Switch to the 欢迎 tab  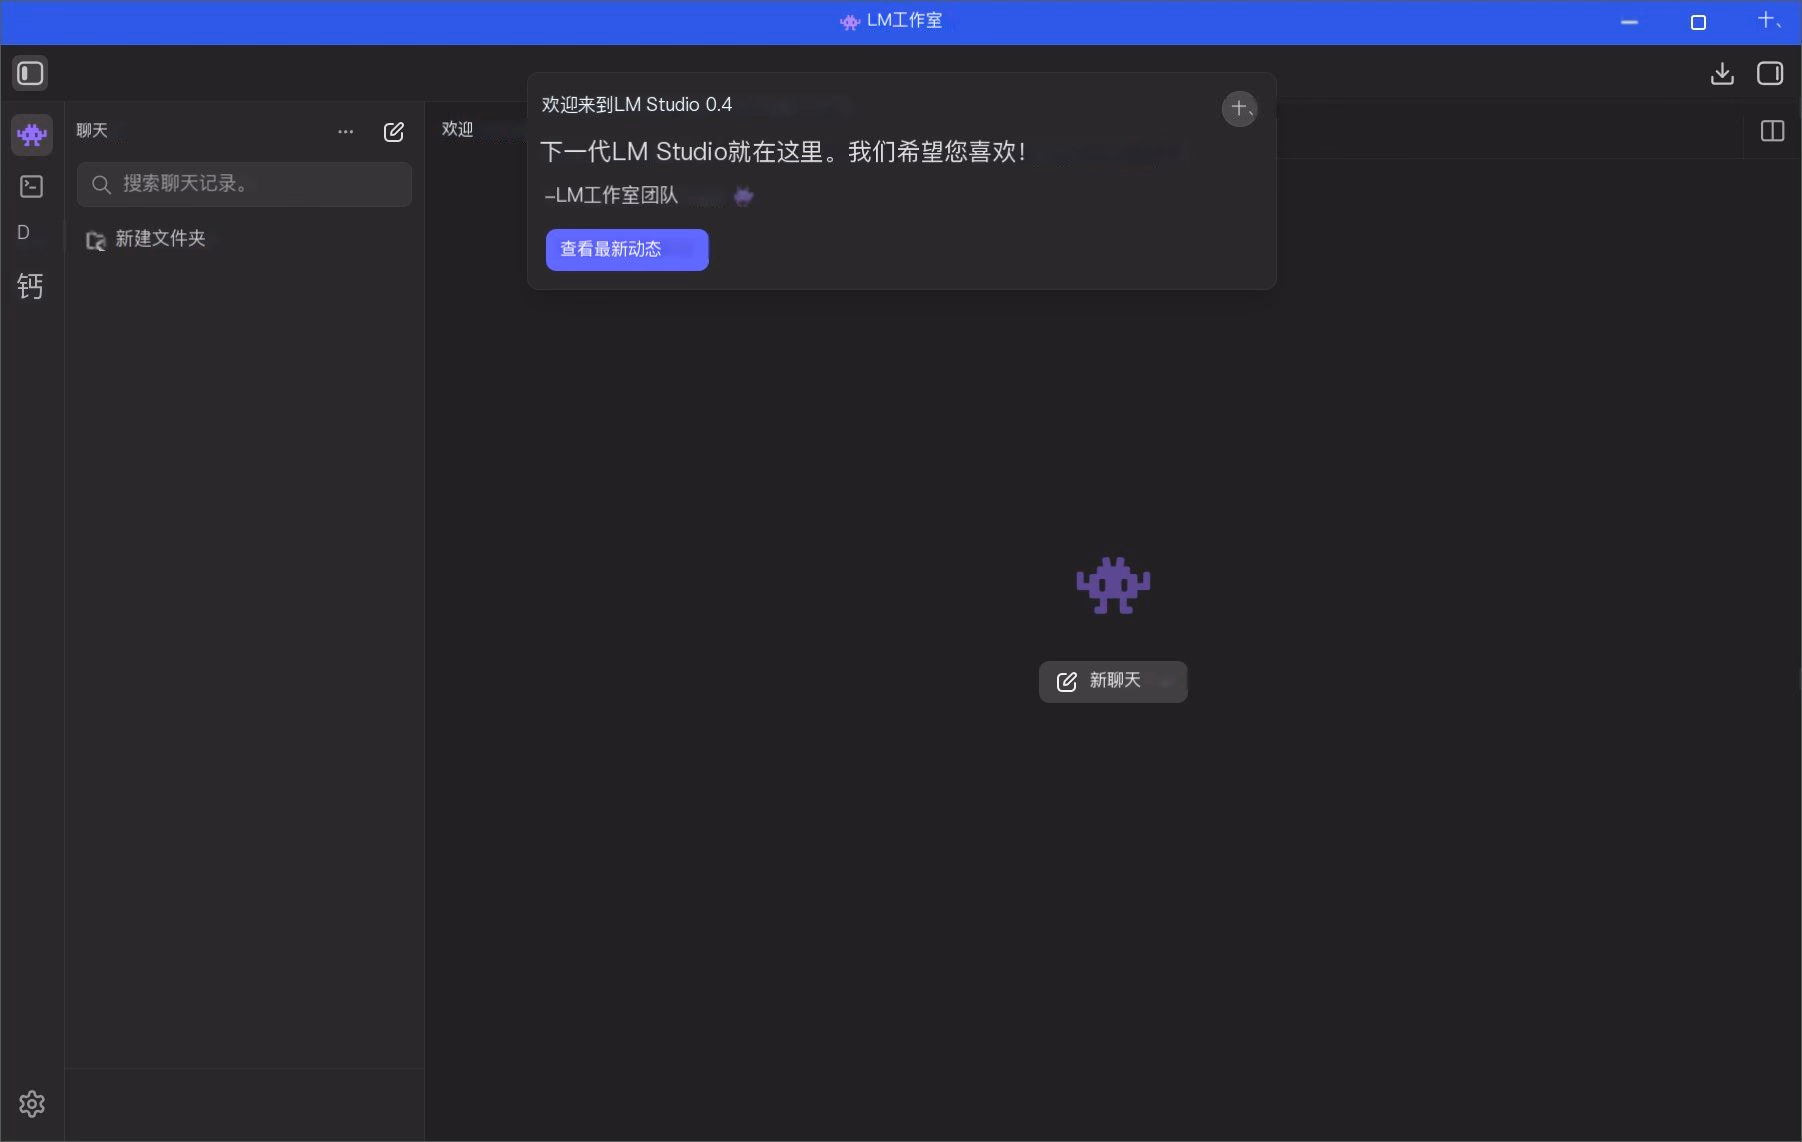coord(457,129)
